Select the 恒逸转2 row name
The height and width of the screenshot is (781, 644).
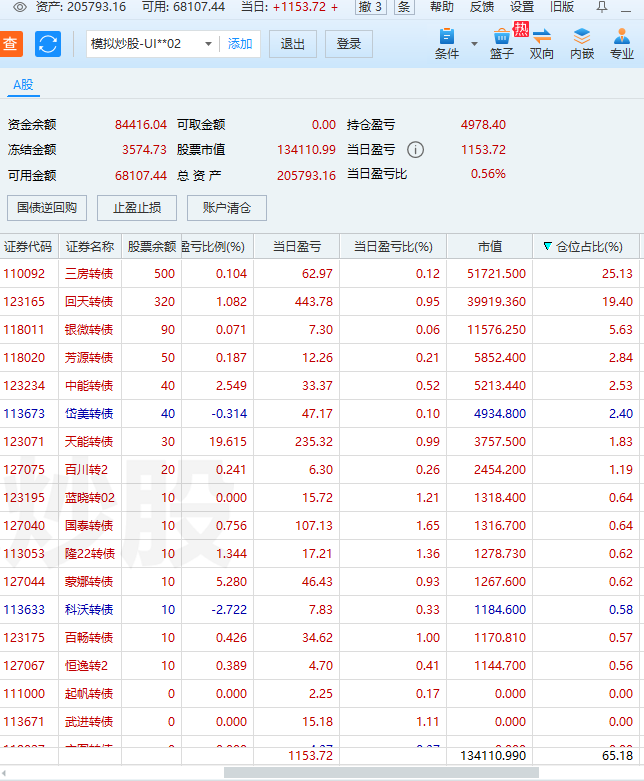[86, 665]
